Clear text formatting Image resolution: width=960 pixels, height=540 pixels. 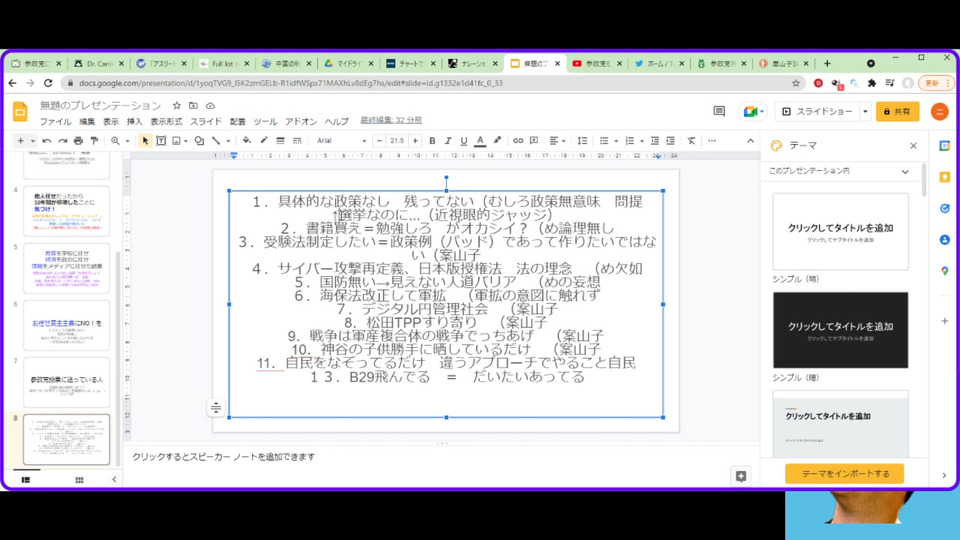(691, 141)
